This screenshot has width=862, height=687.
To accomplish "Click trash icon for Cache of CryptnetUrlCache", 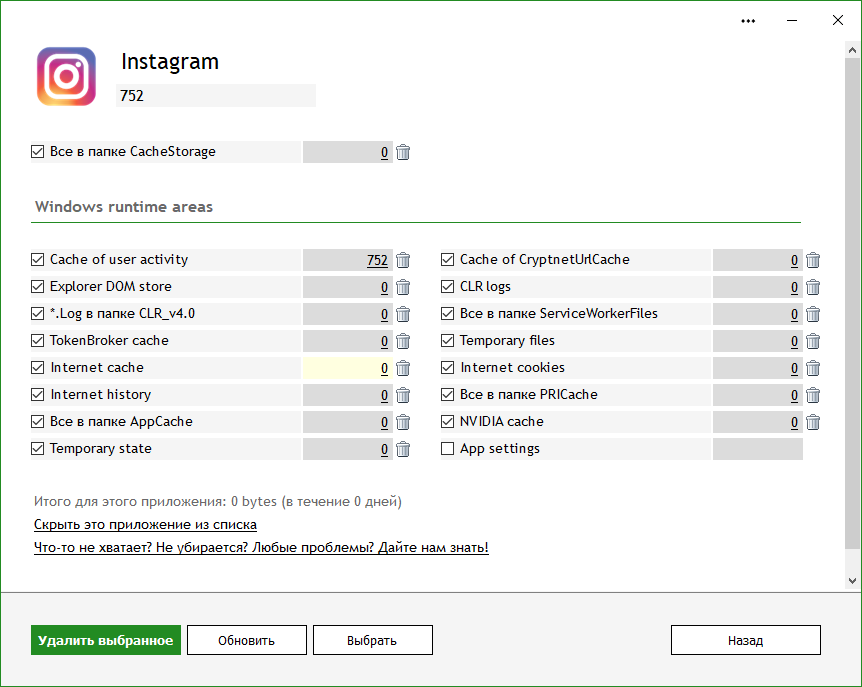I will click(813, 260).
